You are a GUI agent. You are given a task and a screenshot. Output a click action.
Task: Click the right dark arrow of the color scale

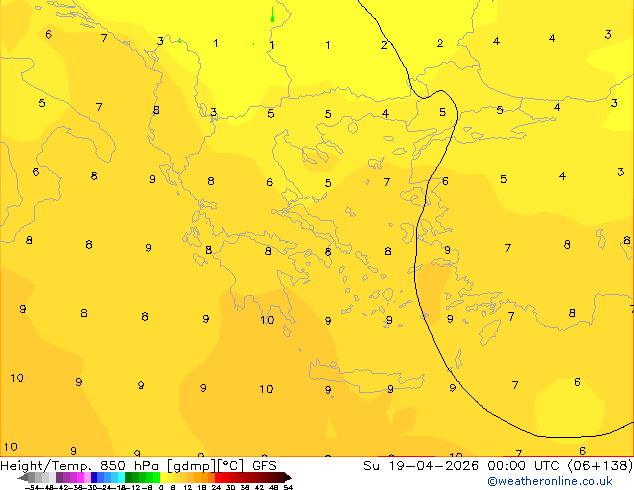pyautogui.click(x=288, y=478)
